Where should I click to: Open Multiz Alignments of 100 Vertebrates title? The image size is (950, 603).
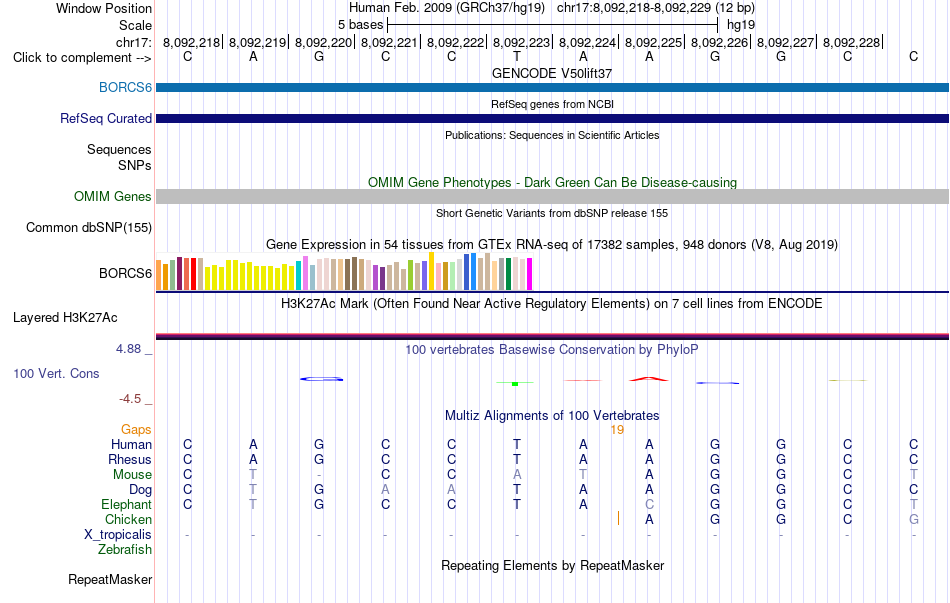pos(552,415)
